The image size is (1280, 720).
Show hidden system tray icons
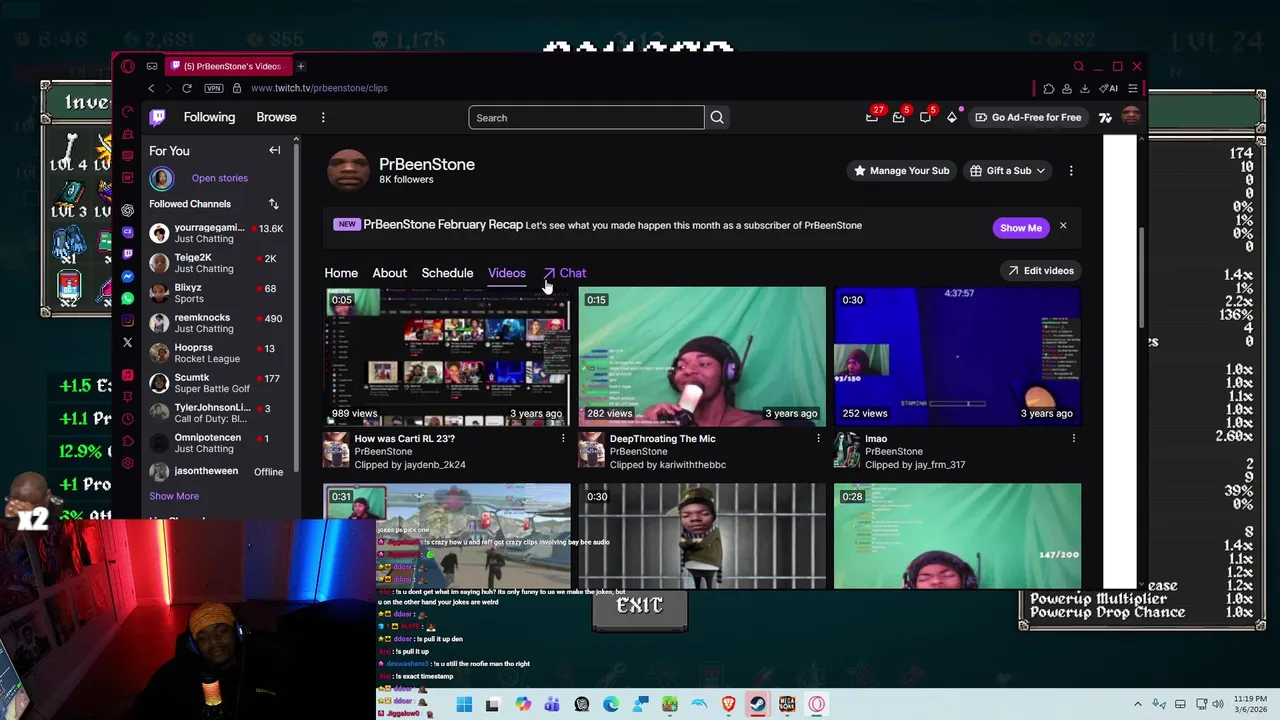click(1137, 704)
